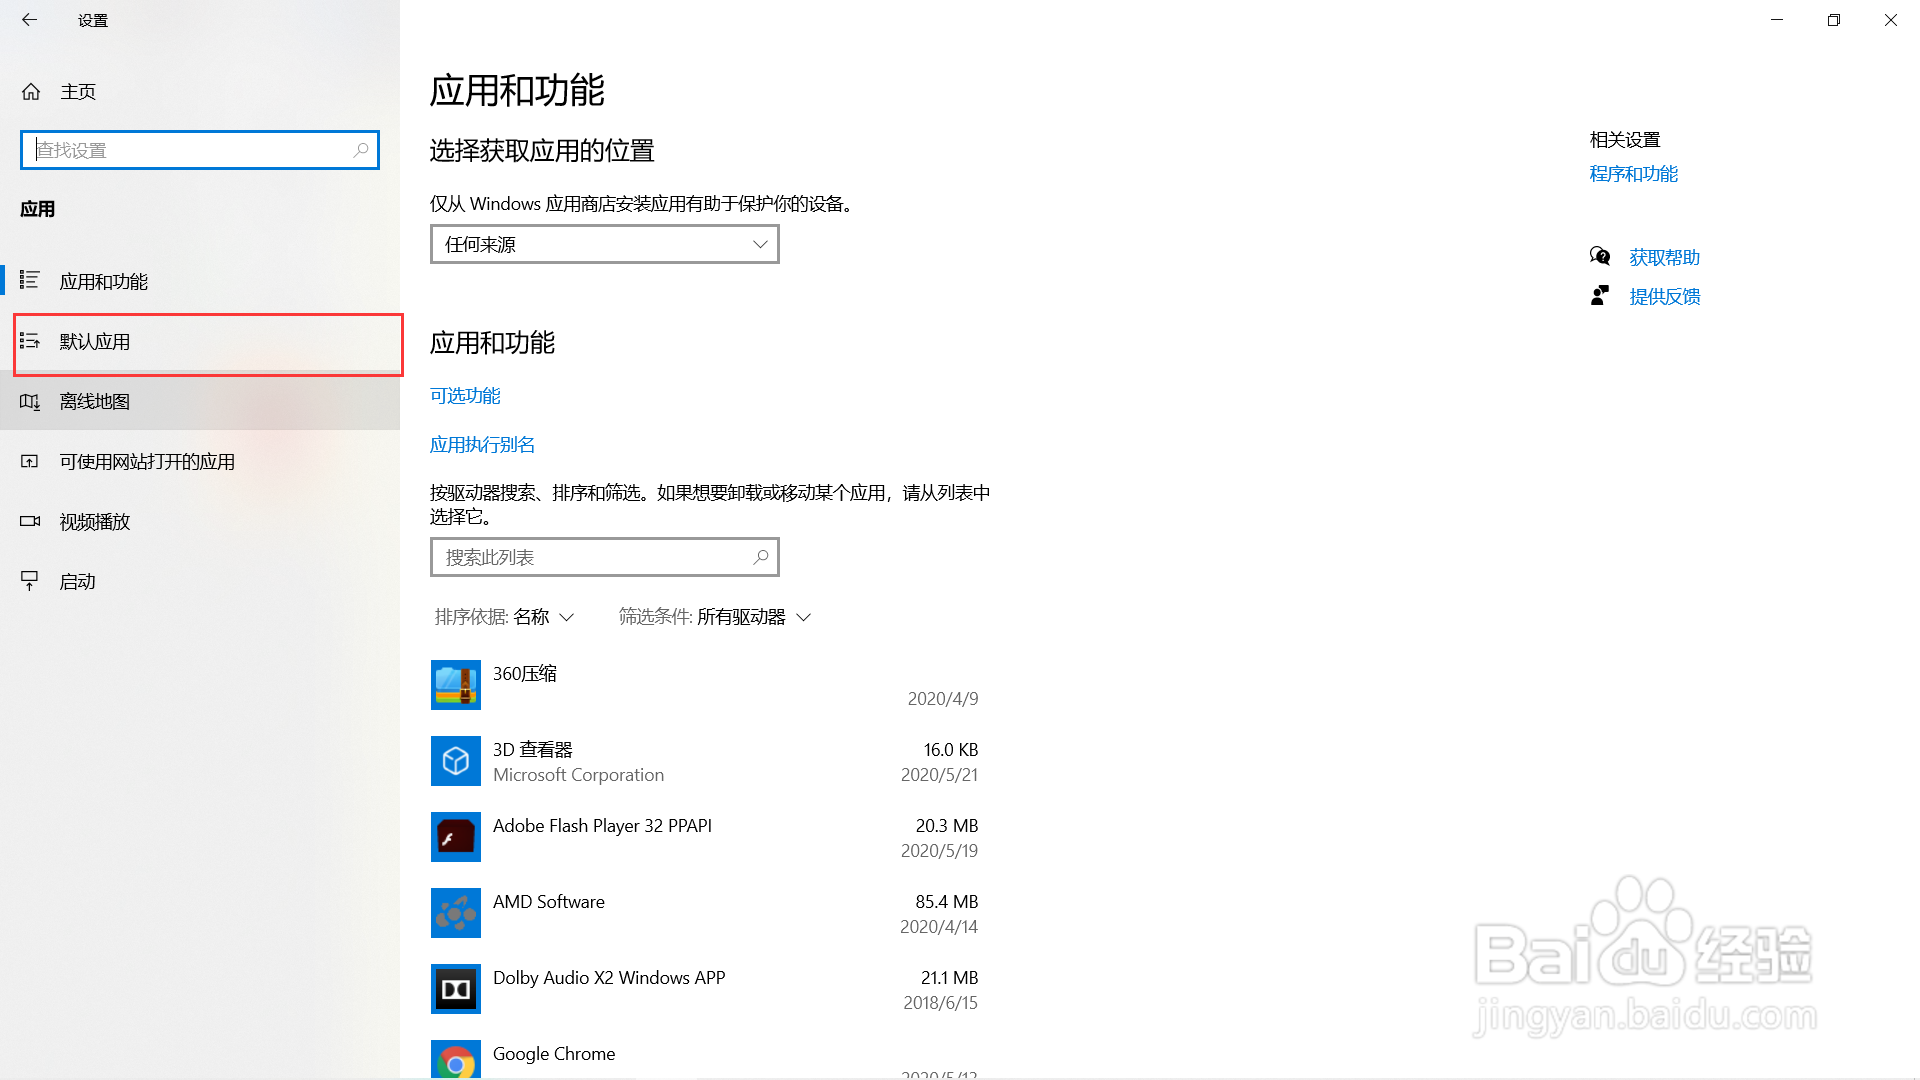Open the 任何来源 source dropdown
The width and height of the screenshot is (1920, 1080).
(604, 243)
